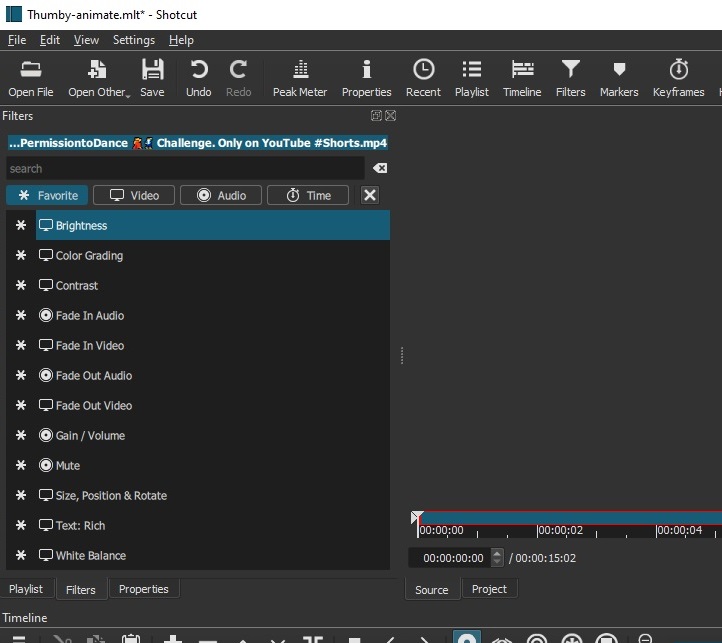722x643 pixels.
Task: Open the Settings menu
Action: [133, 40]
